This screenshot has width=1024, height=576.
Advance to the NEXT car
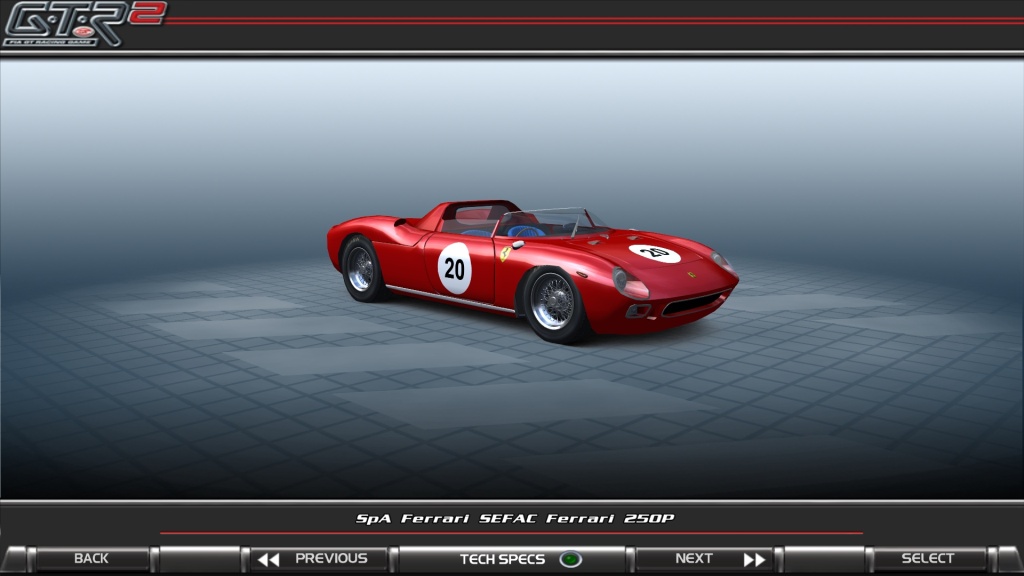click(x=705, y=559)
